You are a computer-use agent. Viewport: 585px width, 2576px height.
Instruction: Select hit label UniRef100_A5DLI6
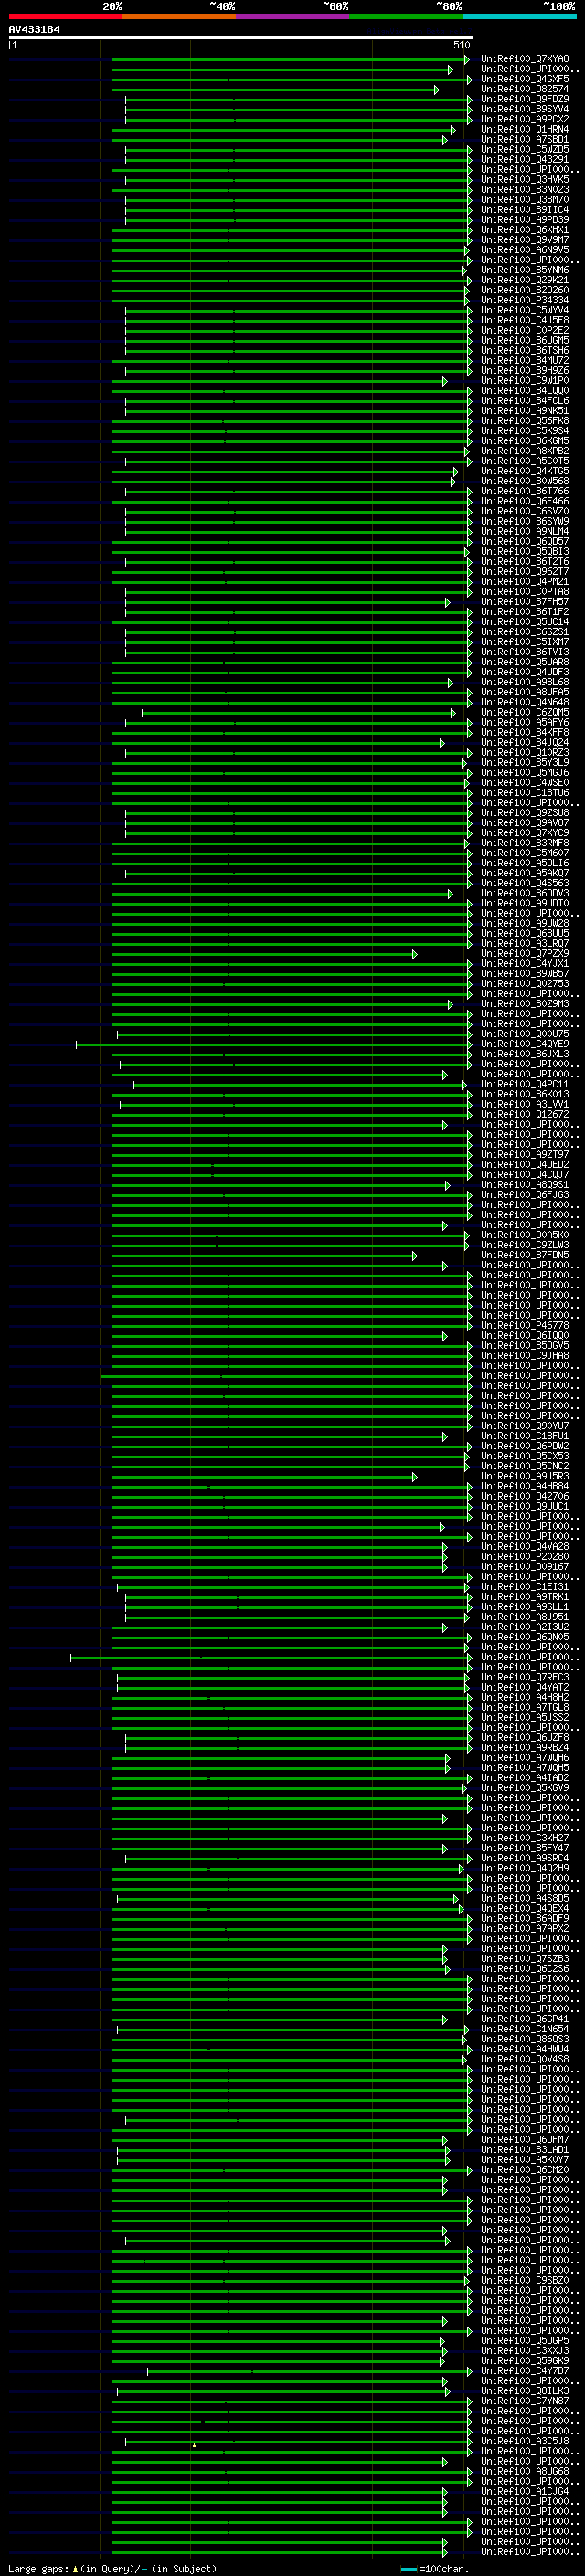click(525, 863)
